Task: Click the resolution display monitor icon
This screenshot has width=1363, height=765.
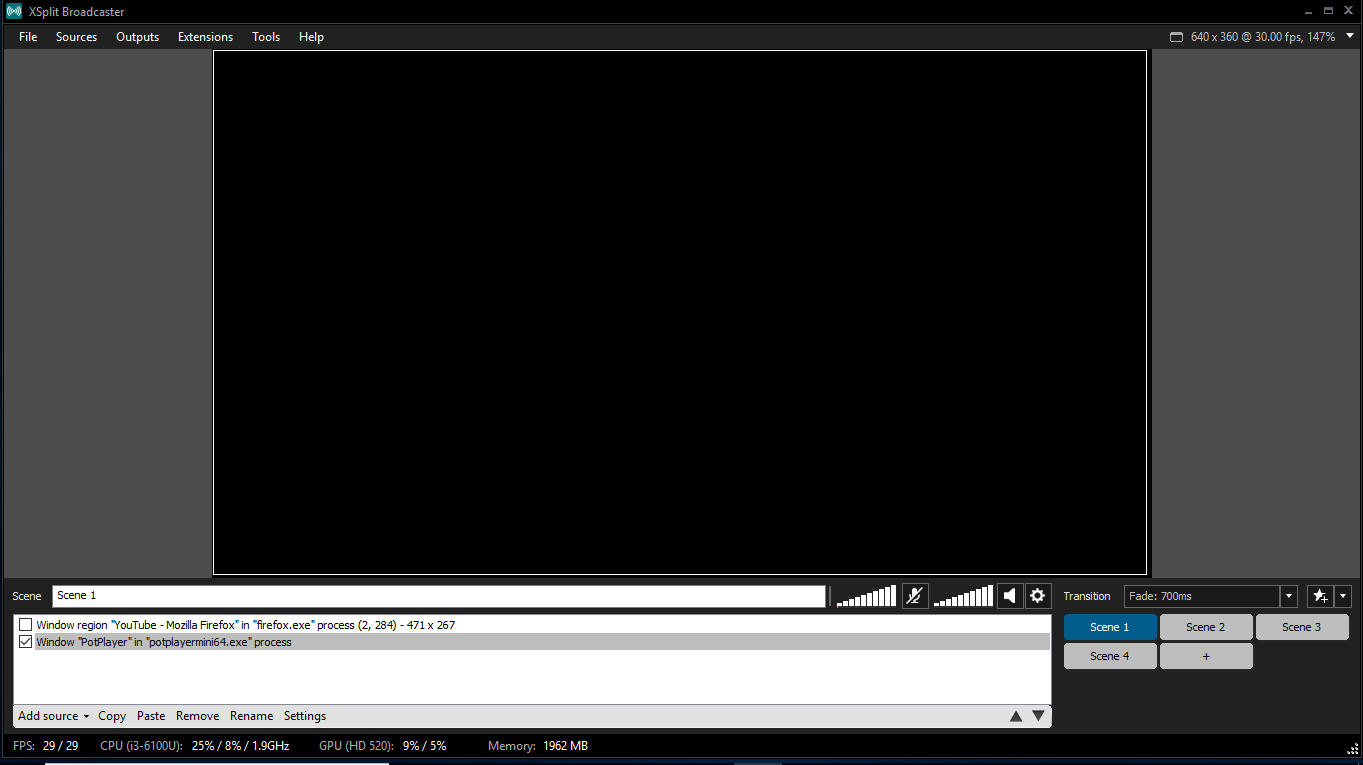Action: coord(1177,37)
